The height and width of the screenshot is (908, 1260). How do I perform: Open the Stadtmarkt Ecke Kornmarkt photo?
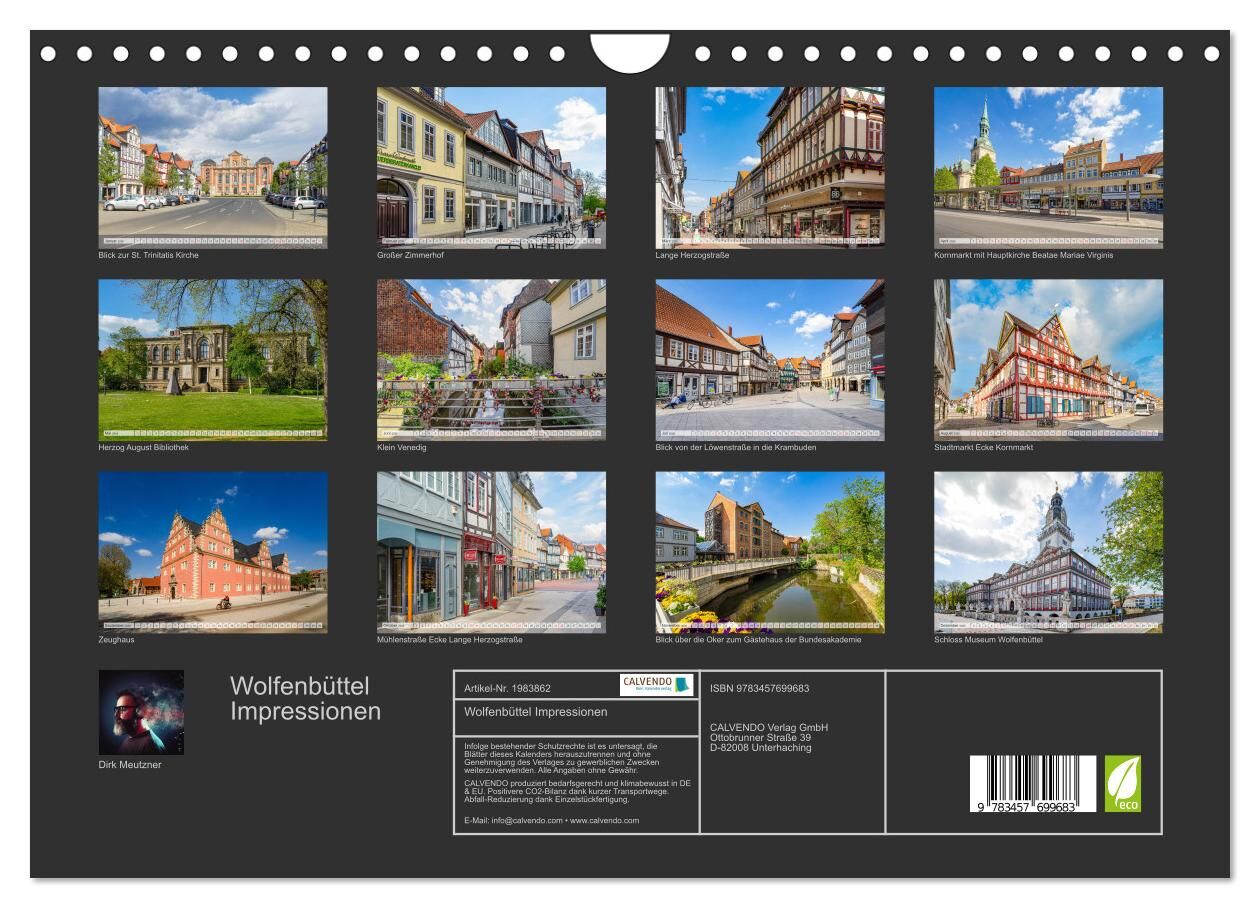1048,359
